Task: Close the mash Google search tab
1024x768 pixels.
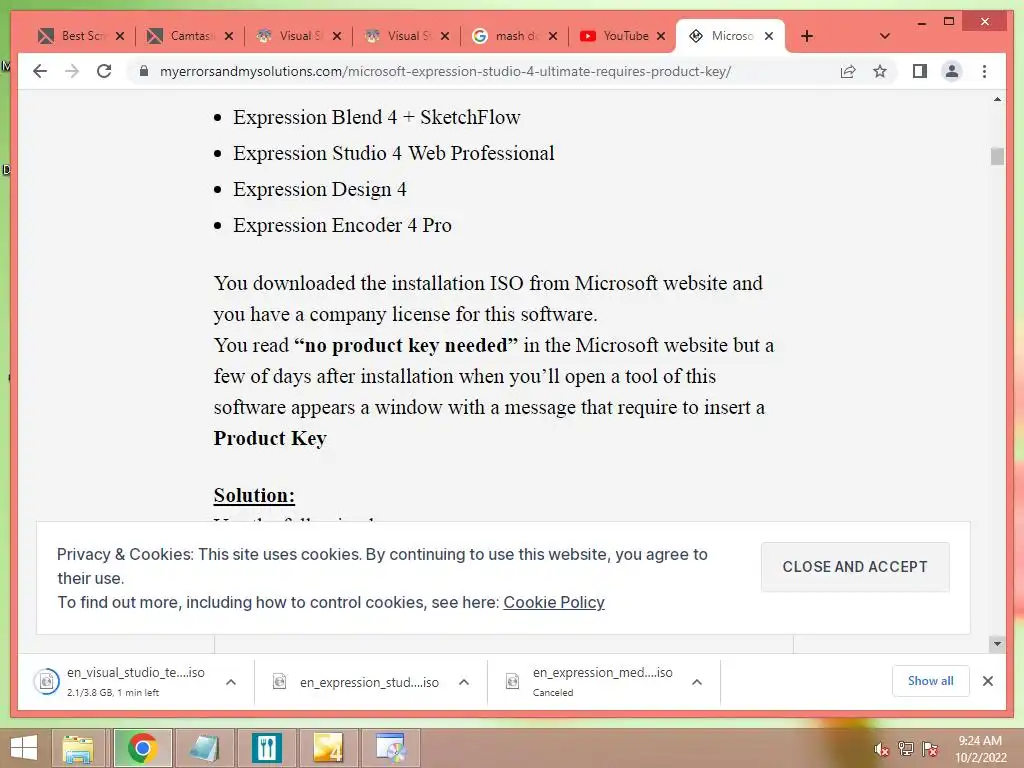Action: tap(552, 36)
